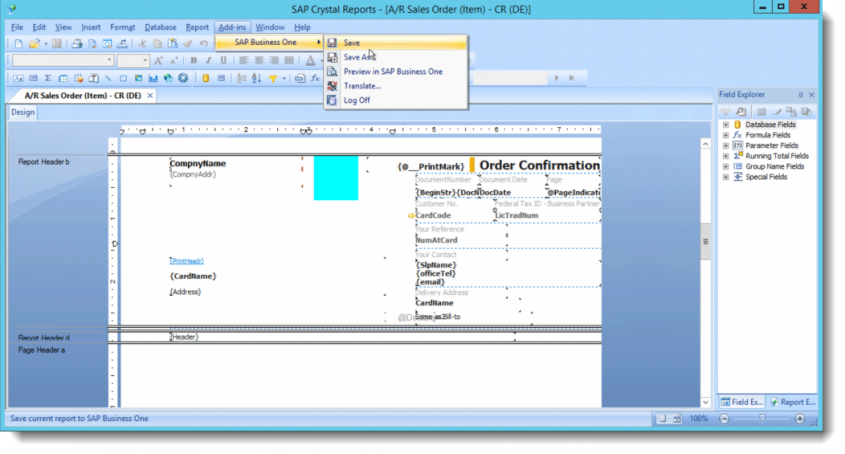Screen dimensions: 845x454
Task: Open Report Explorer bottom tab
Action: coord(792,402)
